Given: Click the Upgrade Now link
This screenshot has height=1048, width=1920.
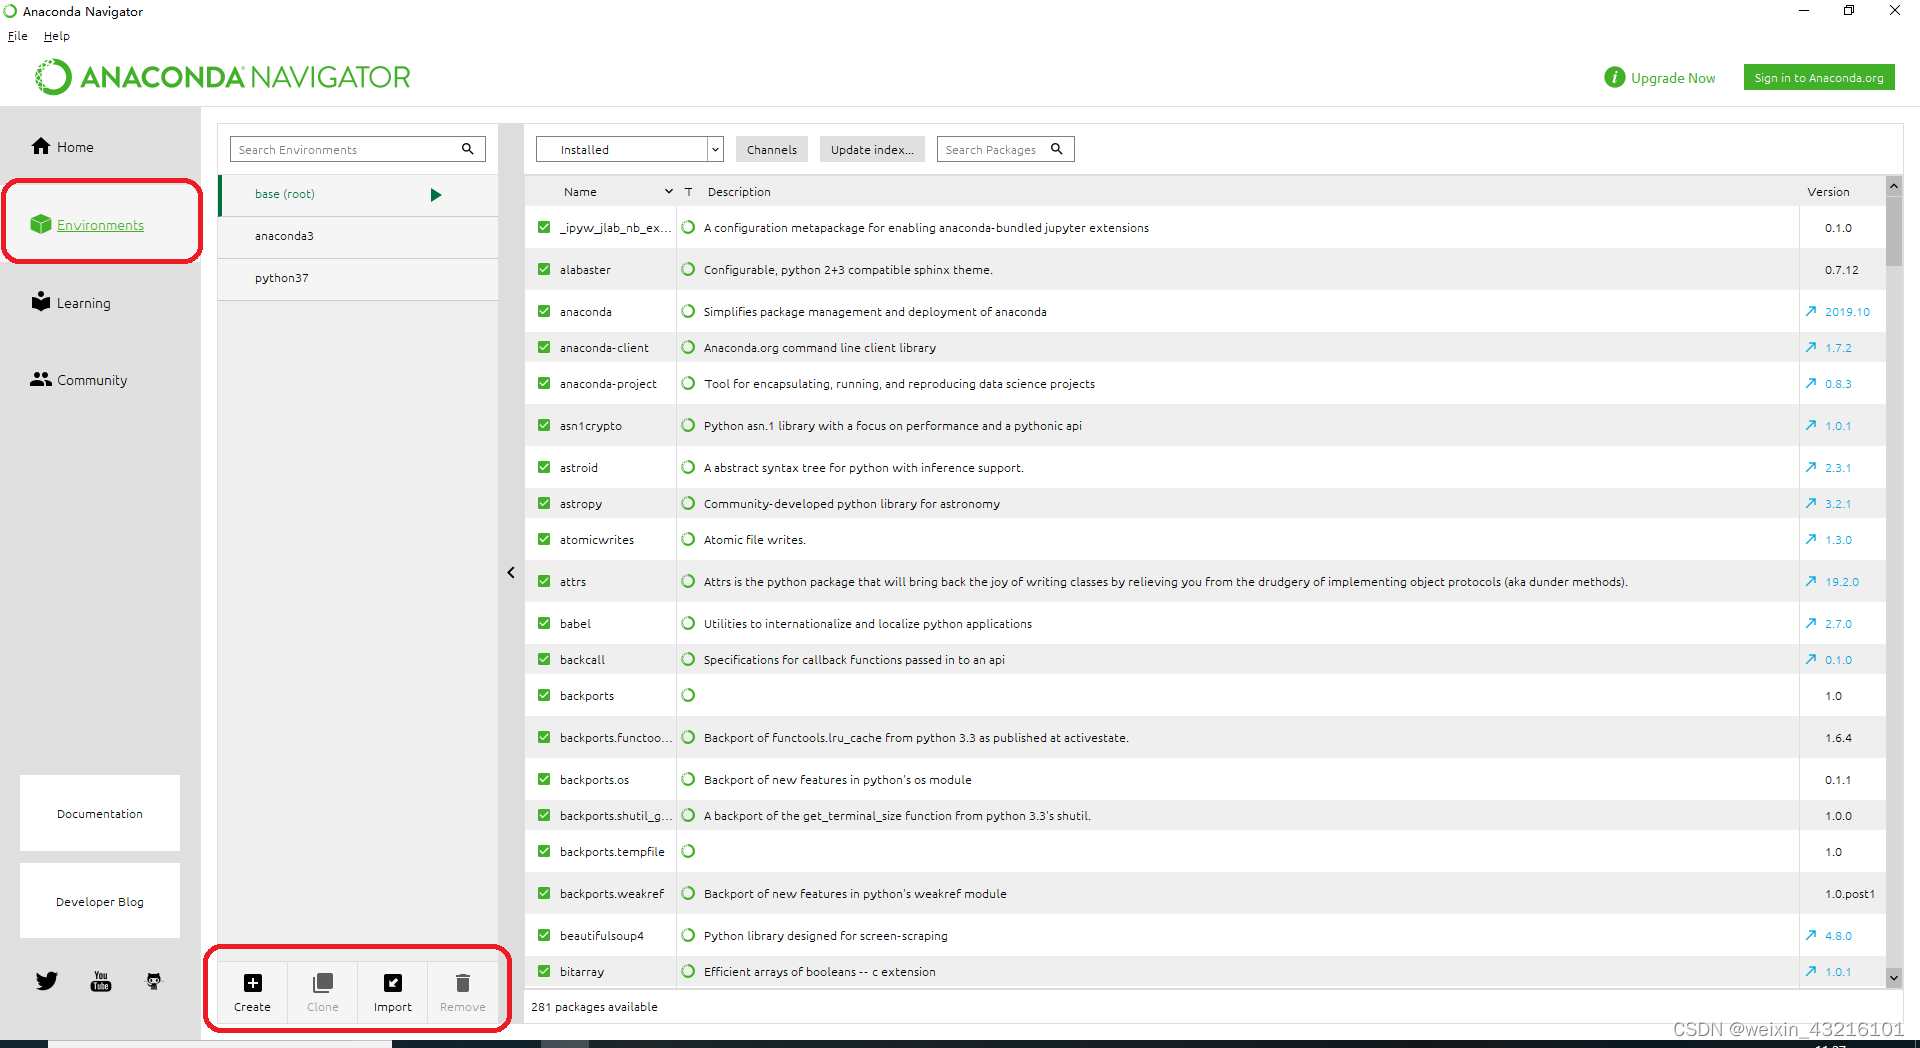Looking at the screenshot, I should tap(1673, 78).
